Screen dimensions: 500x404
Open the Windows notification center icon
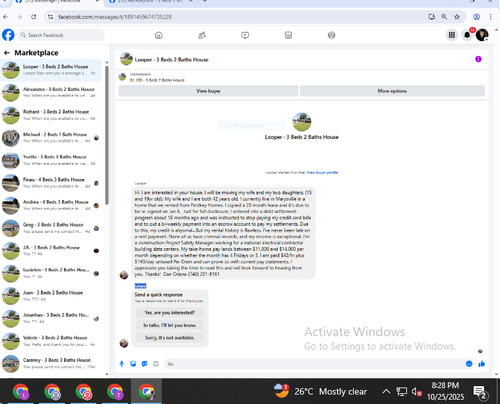(x=481, y=392)
